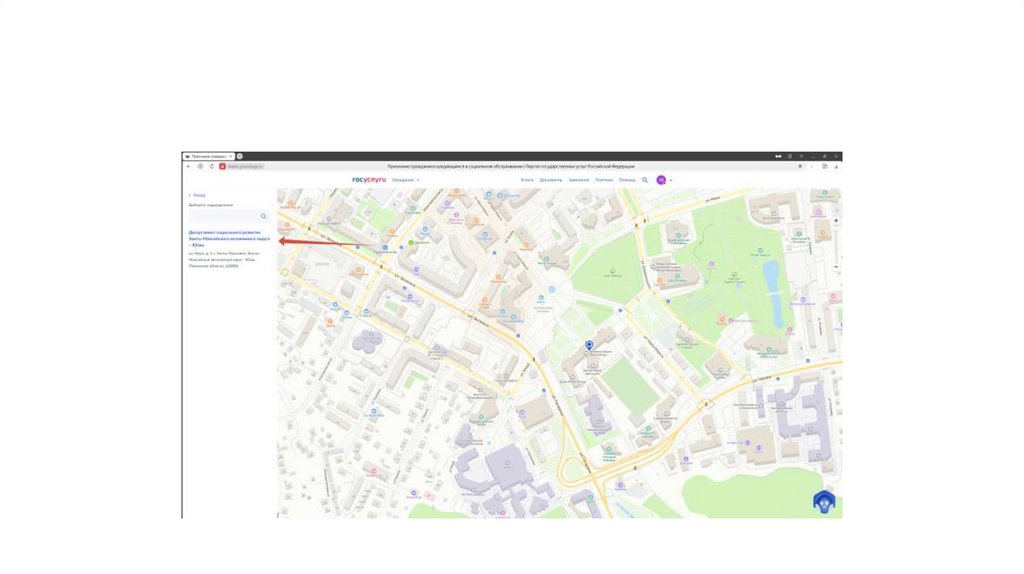Click the Назад back link
Viewport: 1024px width, 574px height.
click(198, 195)
